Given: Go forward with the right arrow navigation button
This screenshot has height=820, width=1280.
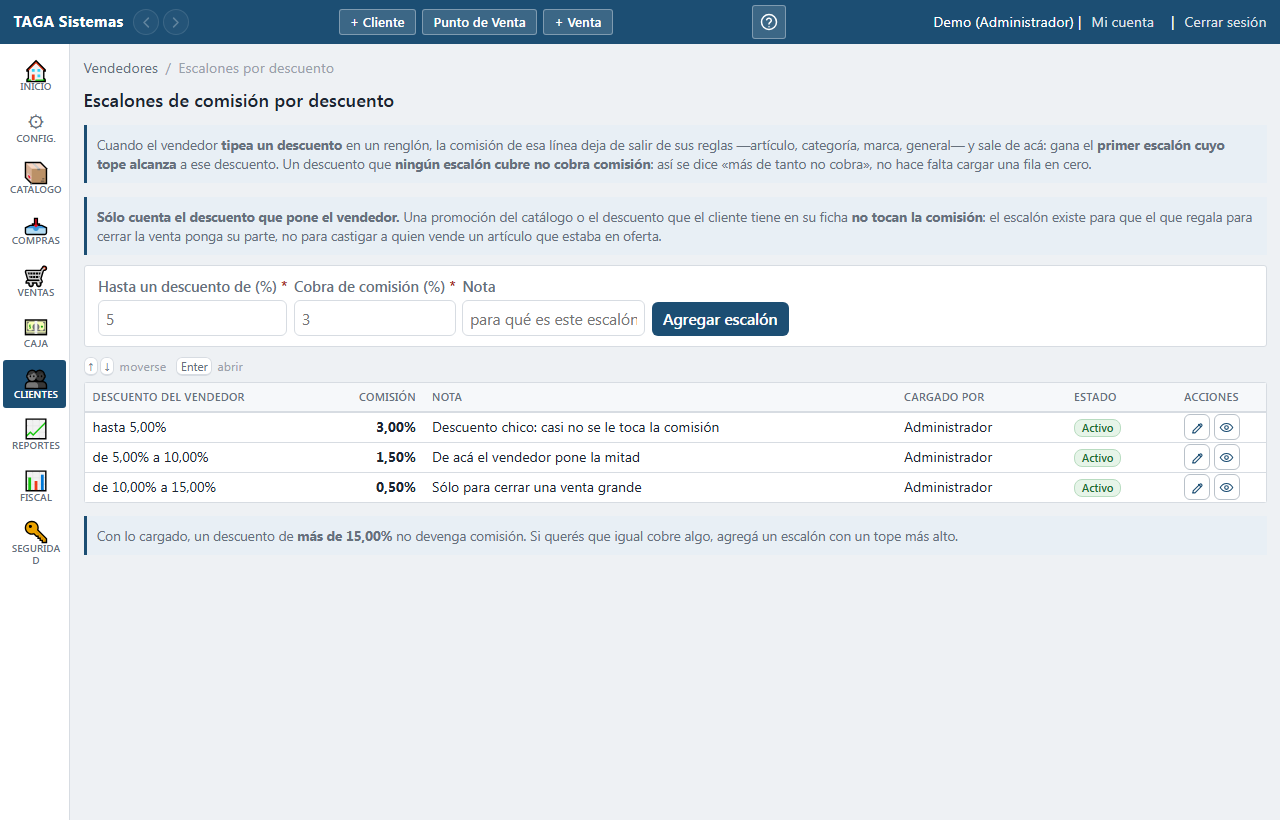Looking at the screenshot, I should point(176,22).
